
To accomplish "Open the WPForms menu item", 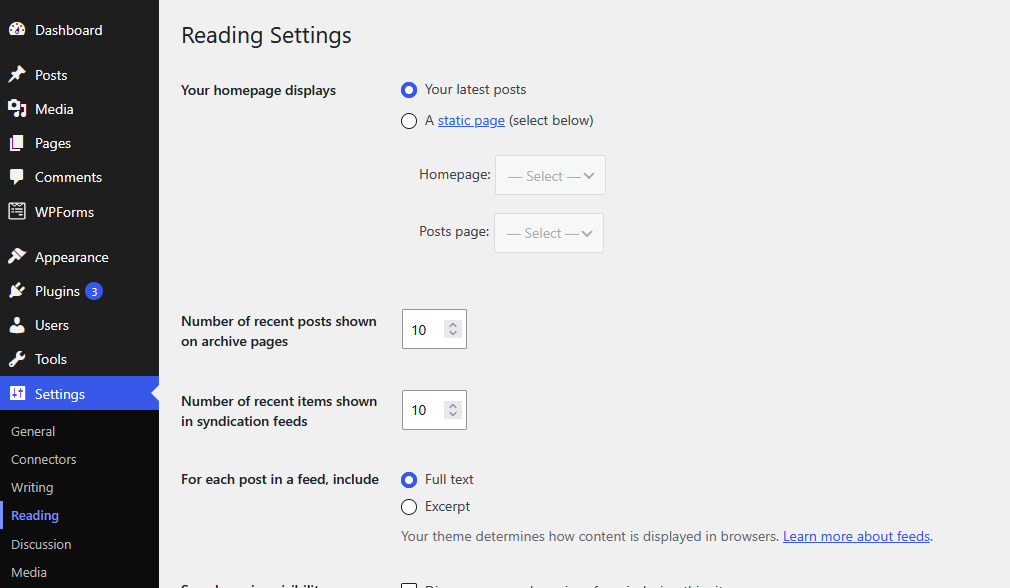I will 79,212.
